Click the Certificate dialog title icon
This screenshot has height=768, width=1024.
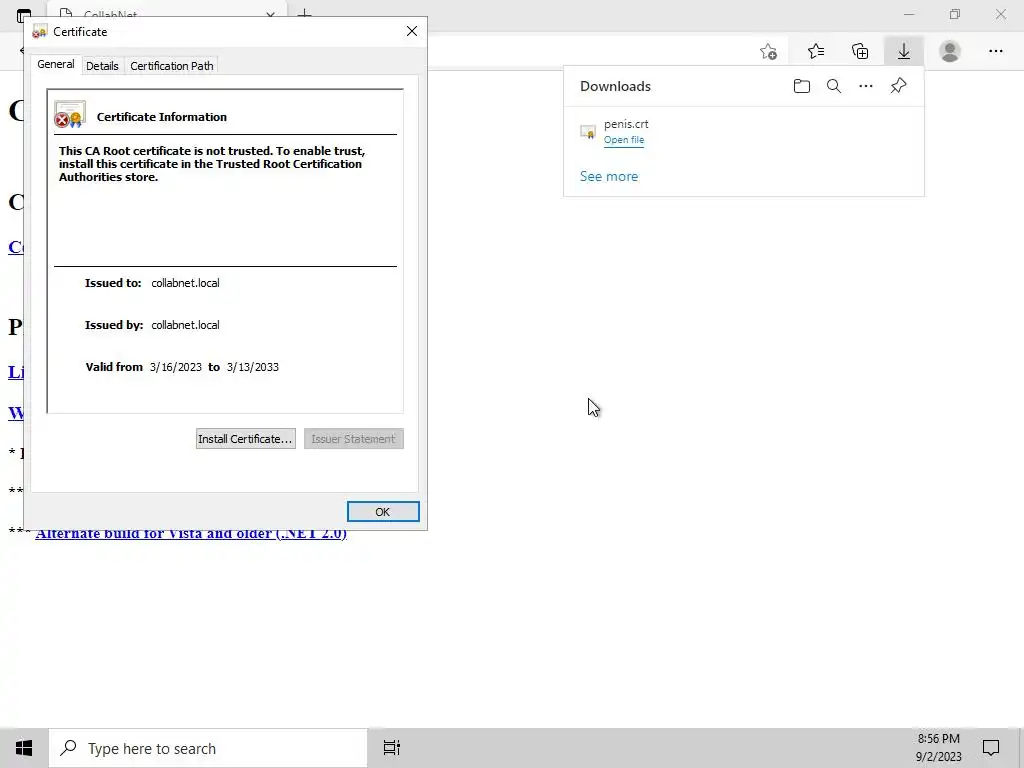[40, 31]
